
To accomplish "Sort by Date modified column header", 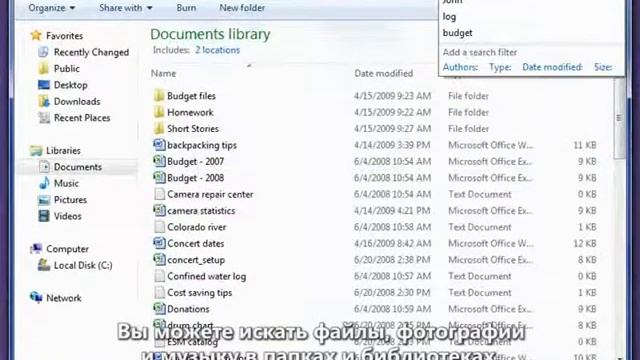I will click(x=384, y=73).
